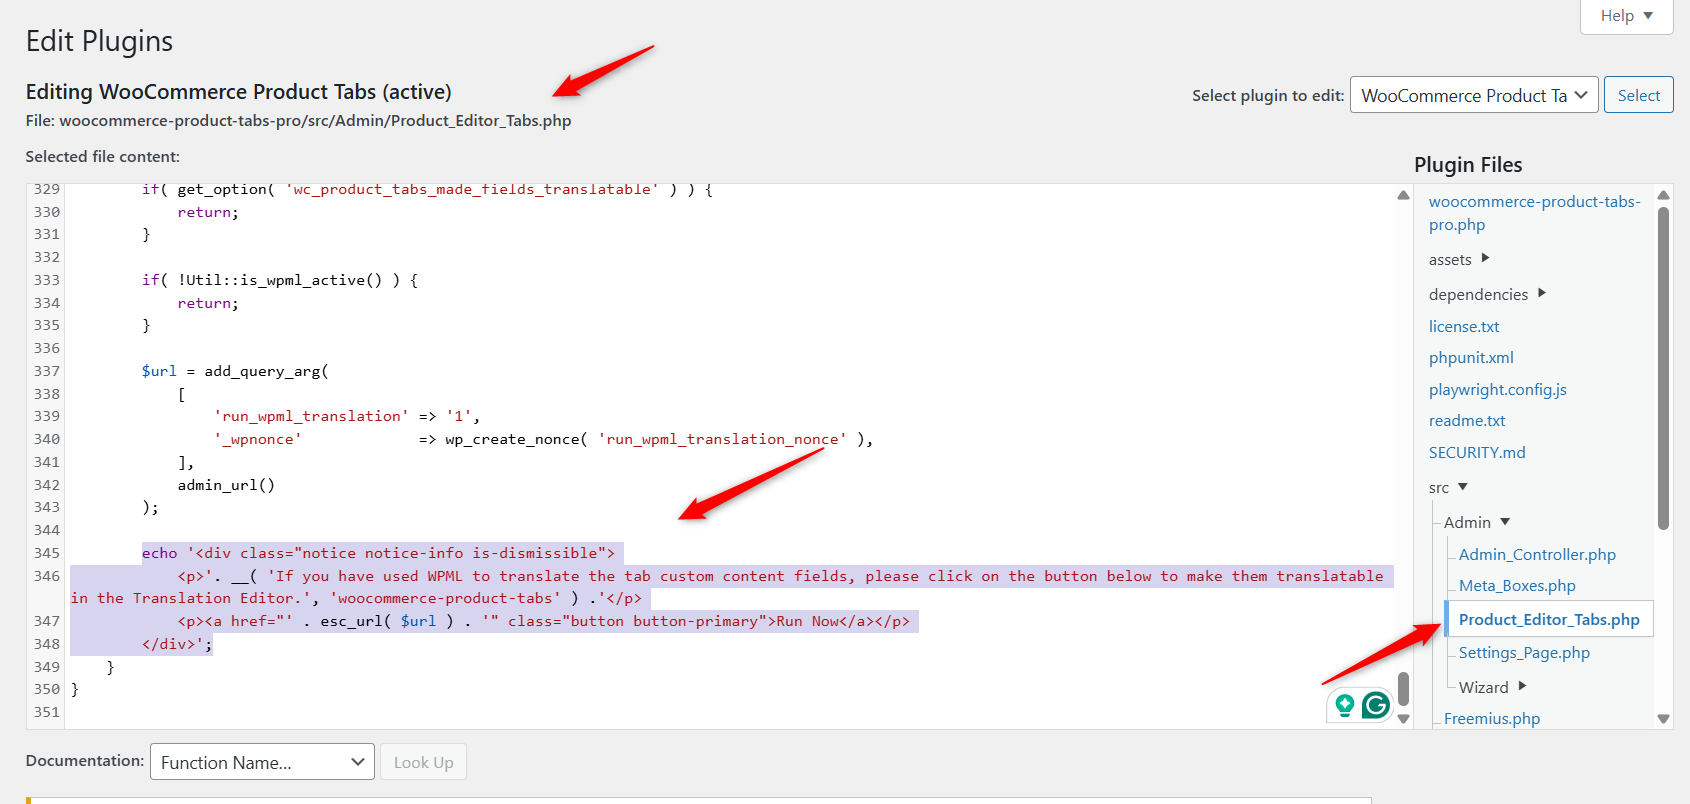This screenshot has height=804, width=1690.
Task: Click 'Run Now' text in line 347
Action: 807,621
